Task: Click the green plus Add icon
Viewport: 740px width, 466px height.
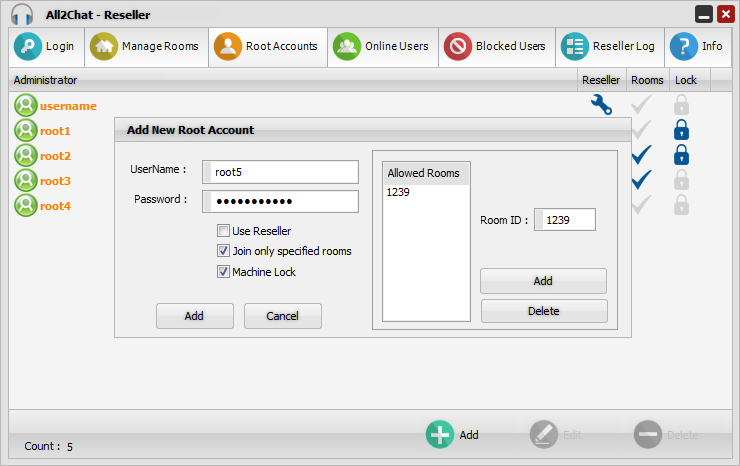Action: pos(440,434)
